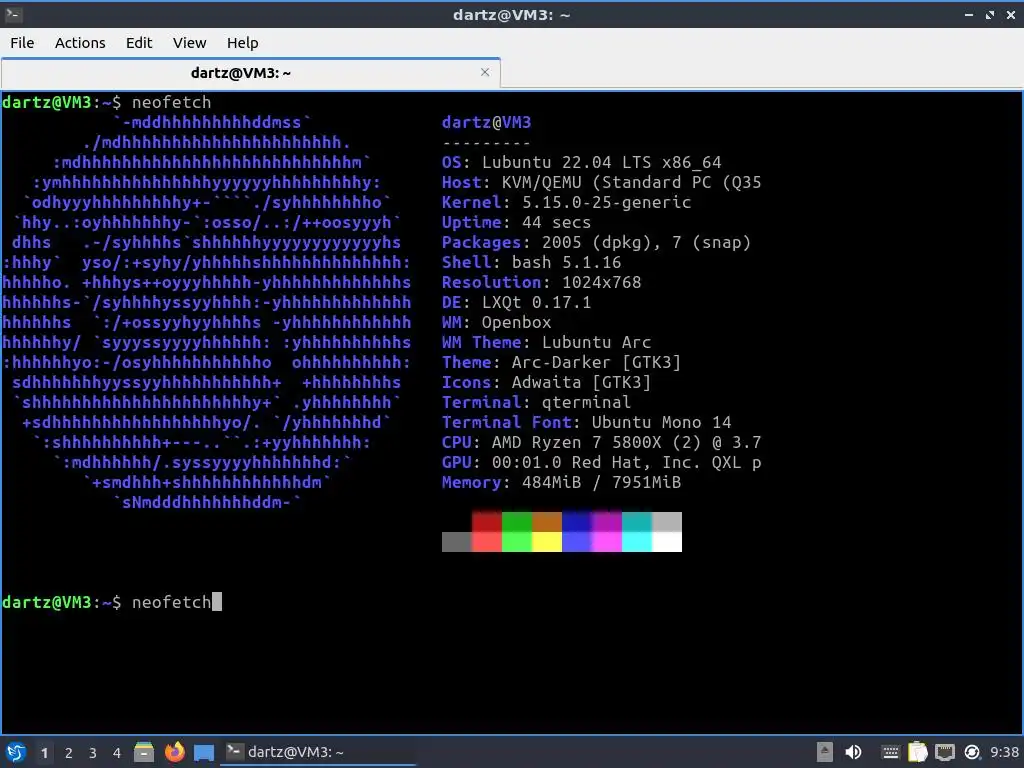The height and width of the screenshot is (768, 1024).
Task: Switch to virtual desktop 3
Action: (93, 753)
